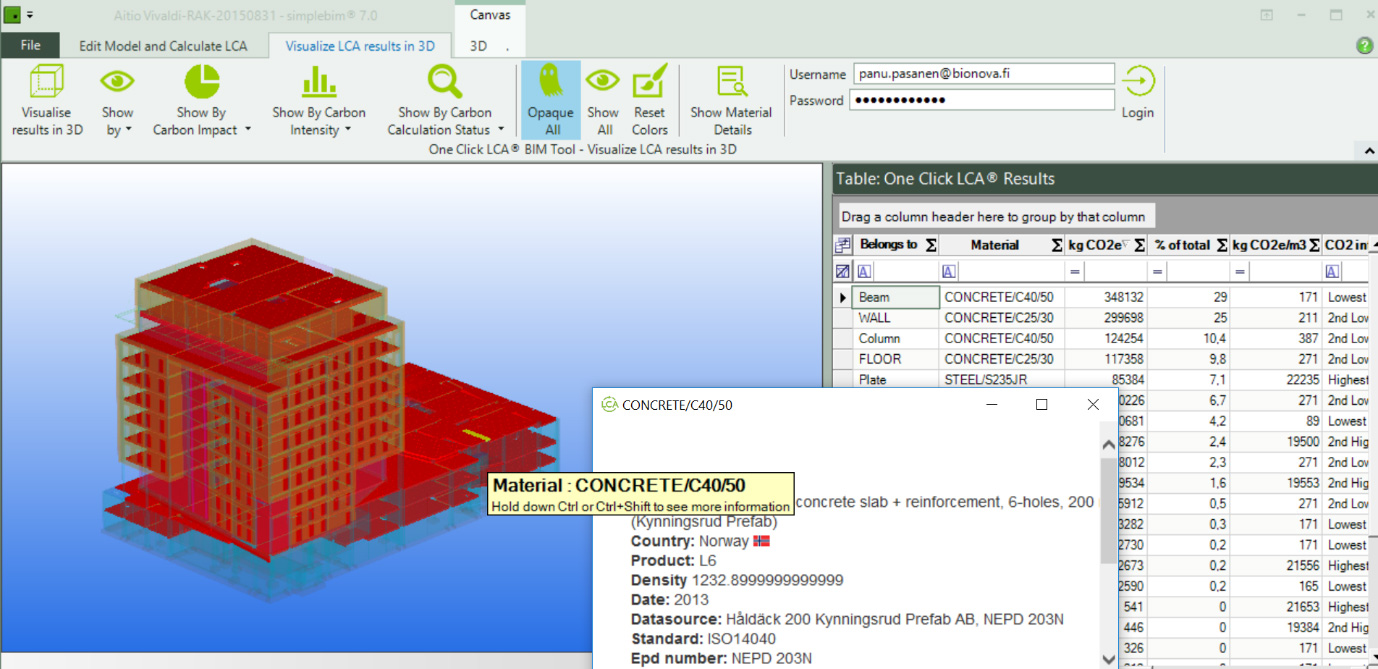Click the Norway flag icon
Image resolution: width=1378 pixels, height=669 pixels.
[x=761, y=541]
